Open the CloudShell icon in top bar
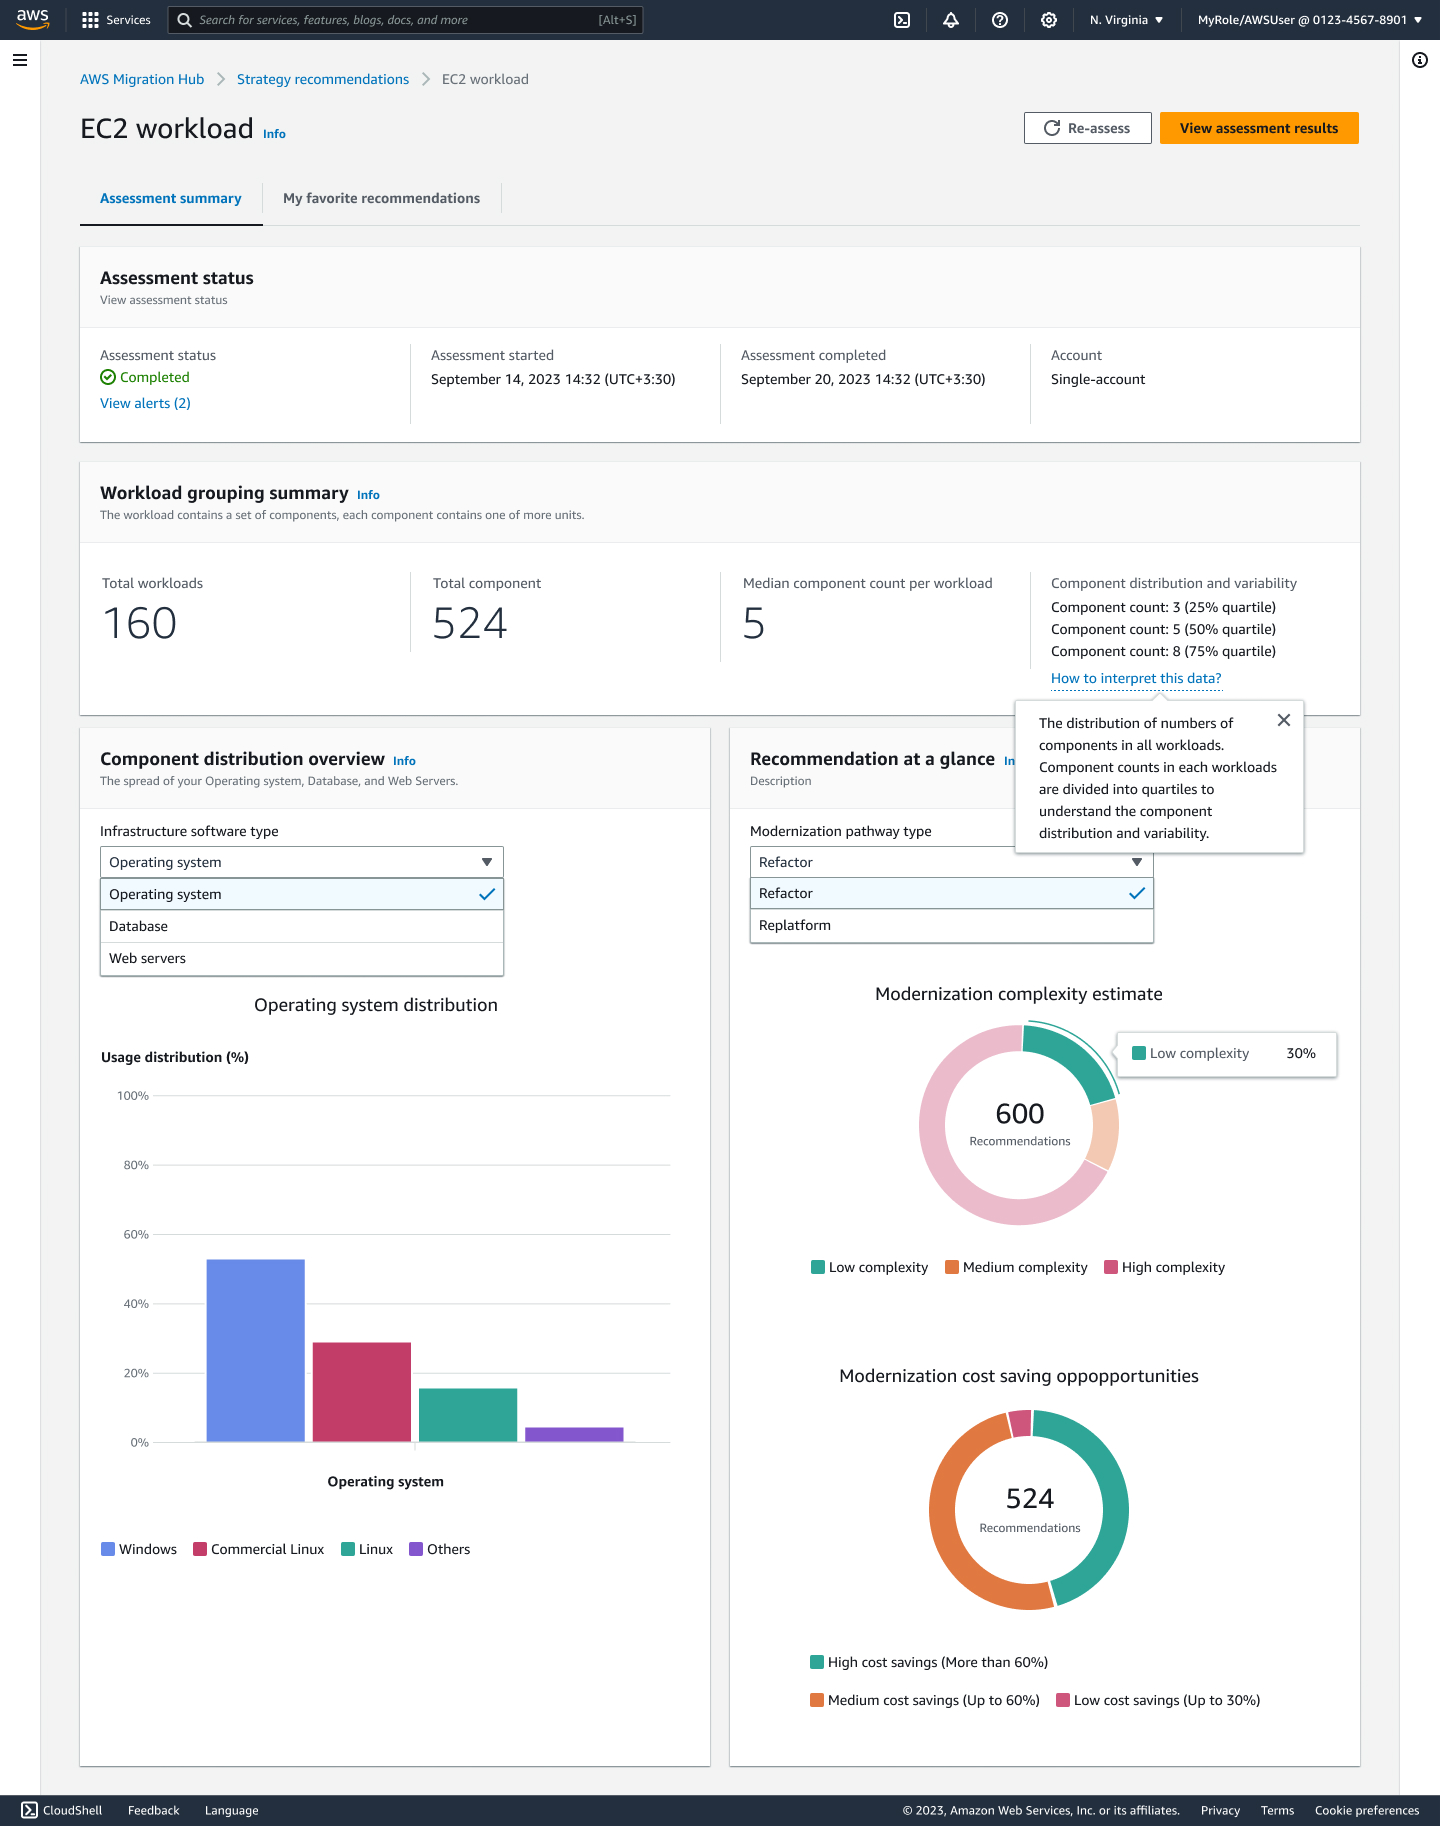 pos(902,20)
